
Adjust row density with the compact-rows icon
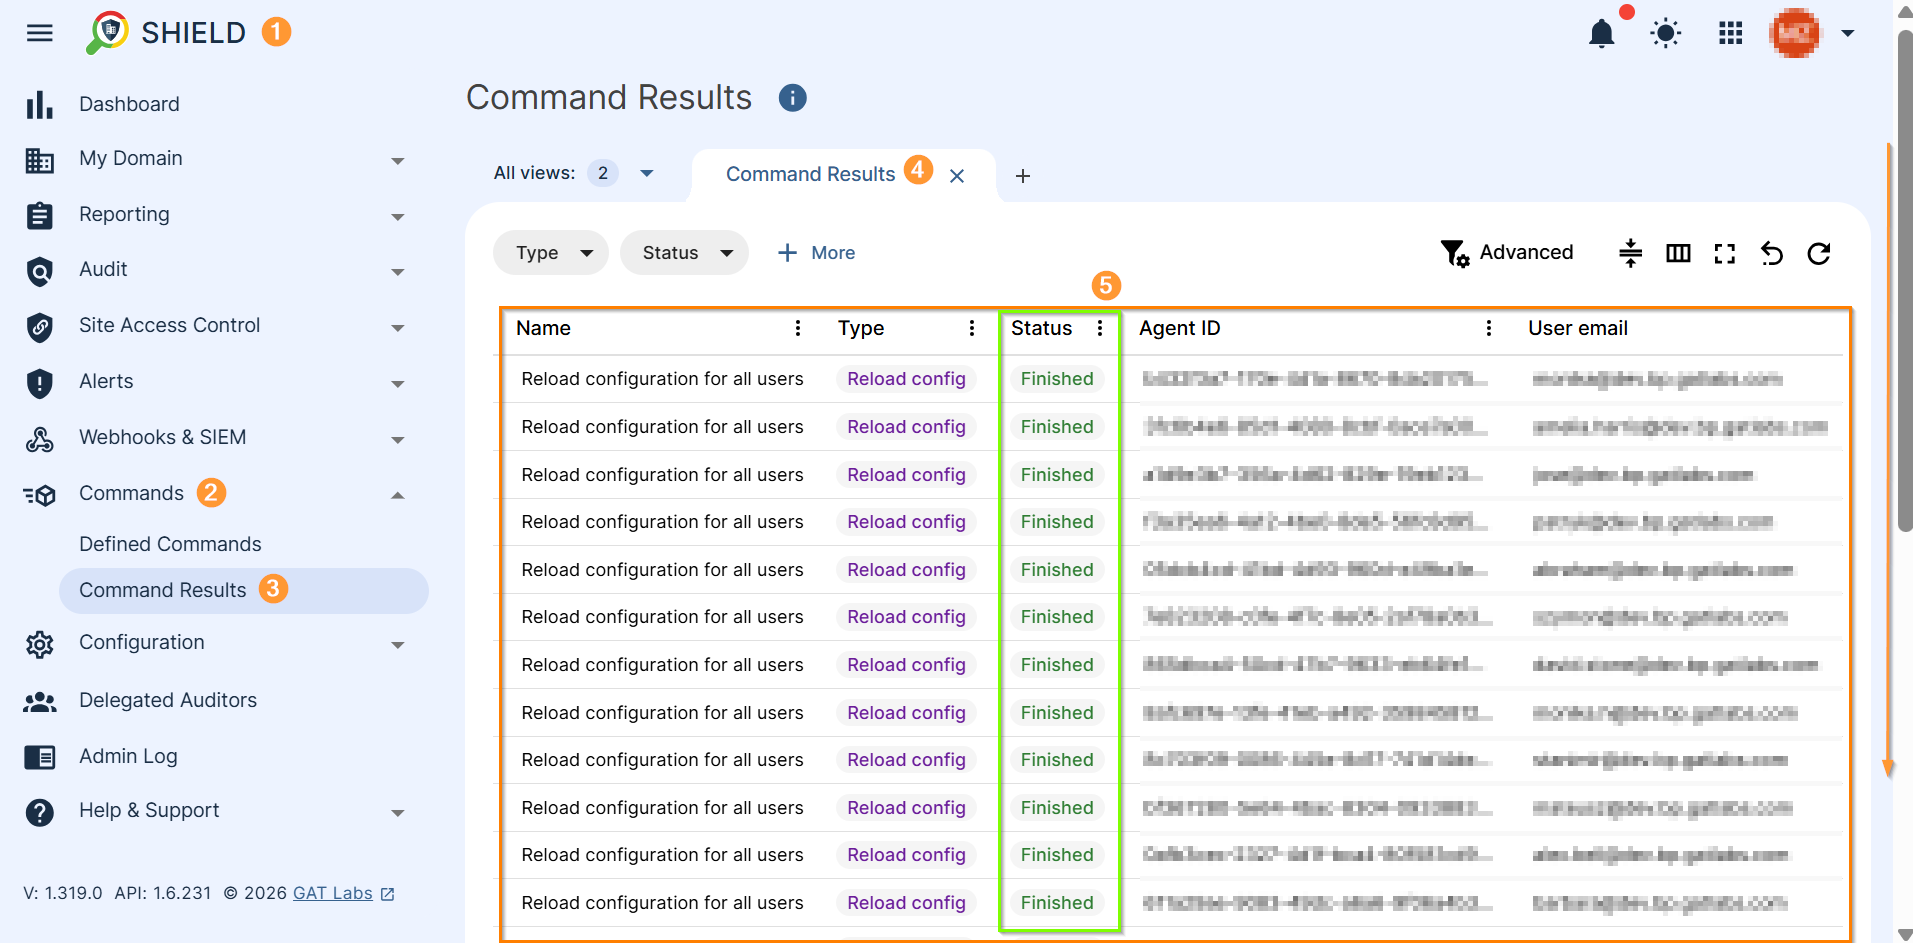point(1630,253)
